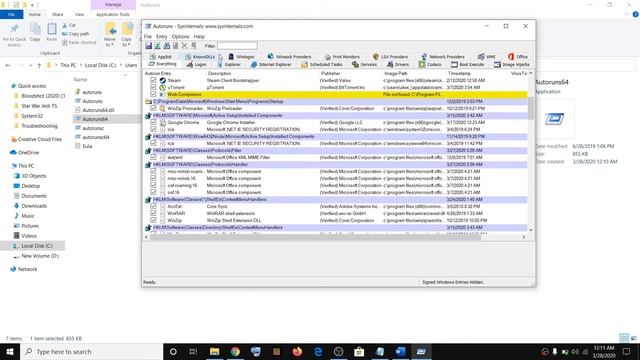Viewport: 640px width, 360px height.
Task: Switch Explorer to large icons view
Action: [x=634, y=338]
